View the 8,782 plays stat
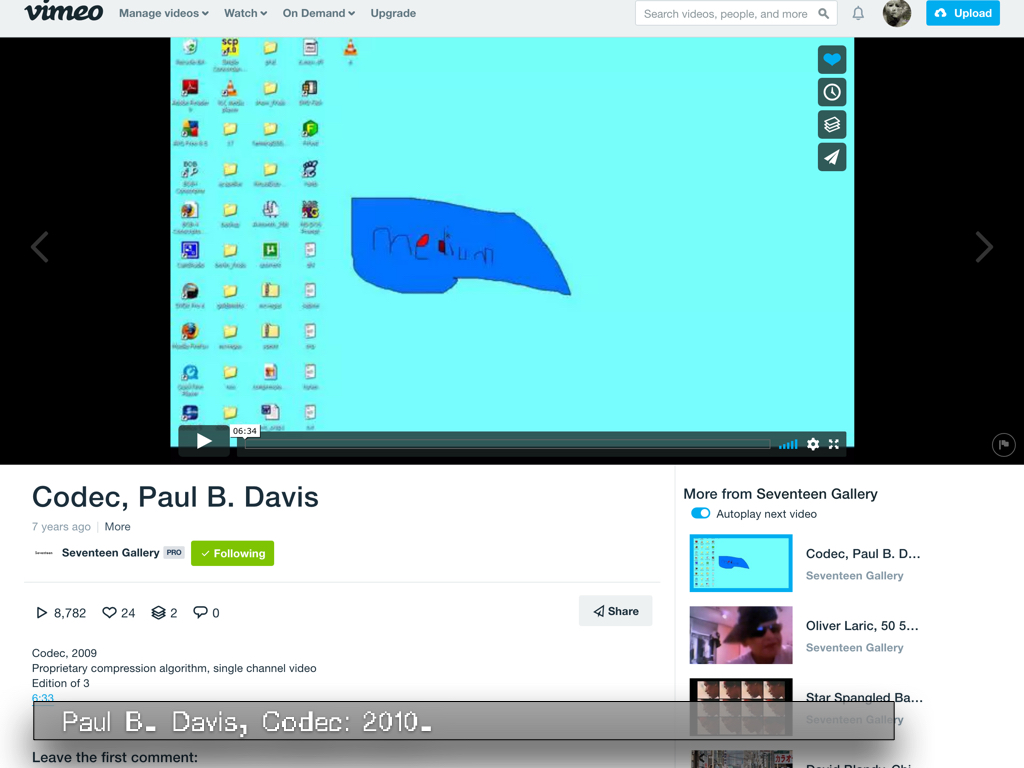 click(x=61, y=613)
